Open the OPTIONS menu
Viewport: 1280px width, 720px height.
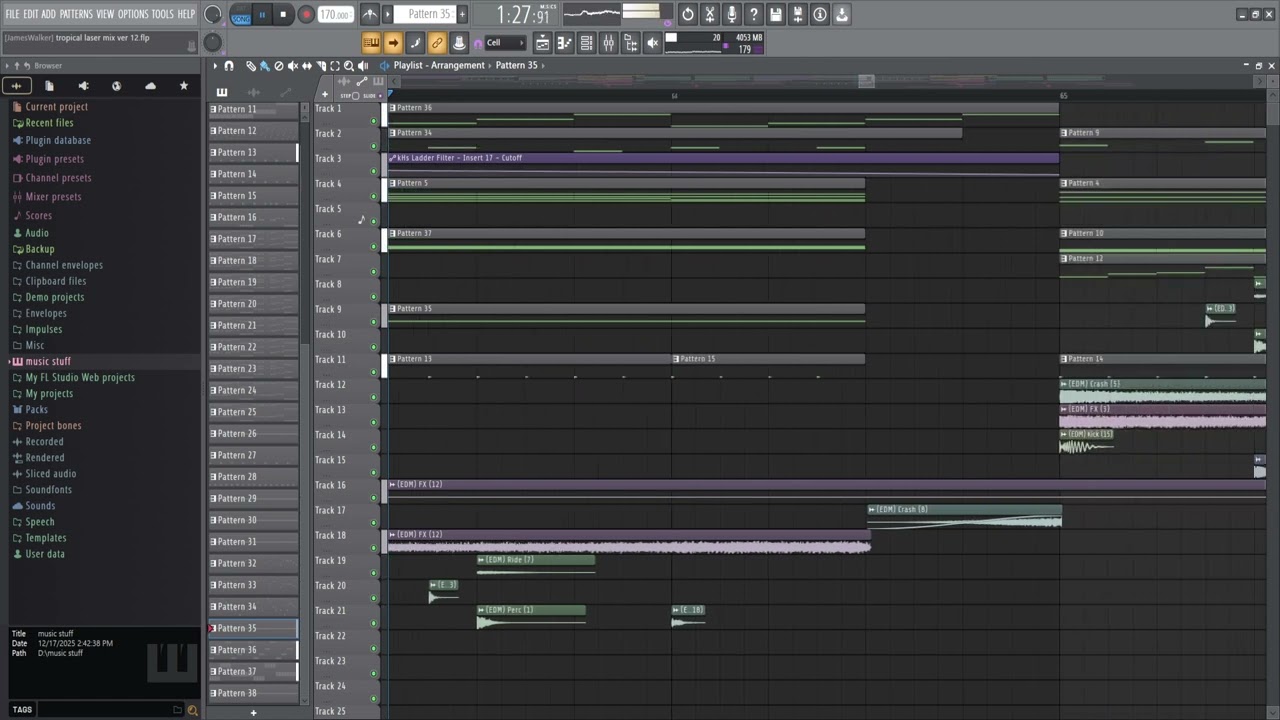pyautogui.click(x=133, y=14)
